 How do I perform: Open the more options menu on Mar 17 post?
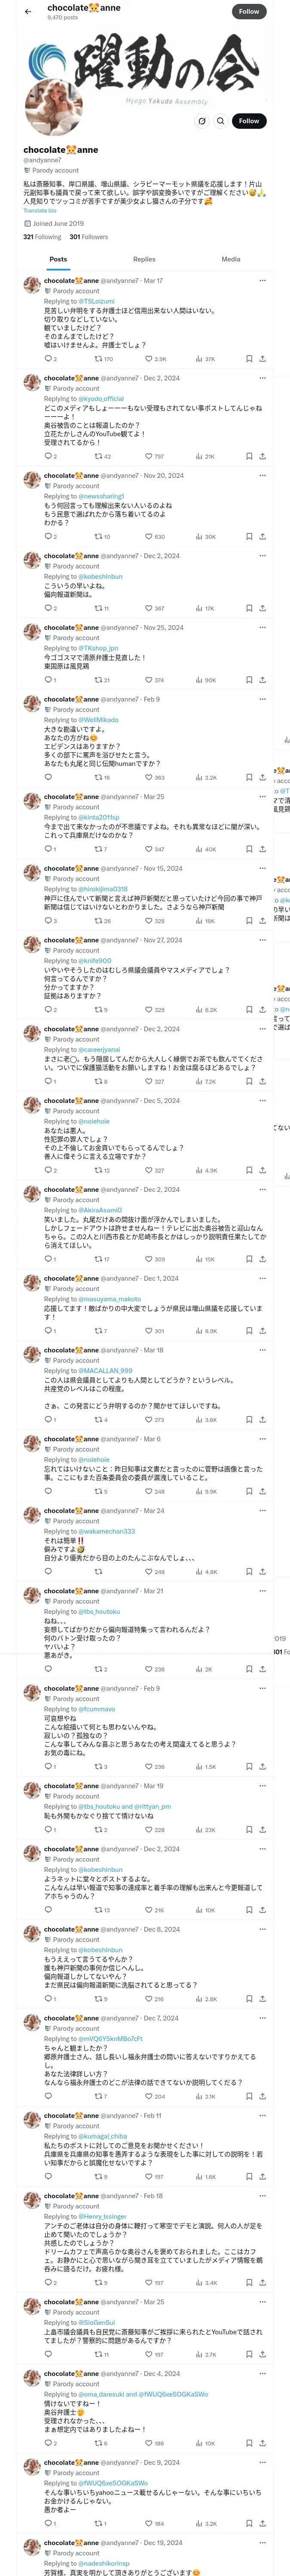(x=262, y=281)
